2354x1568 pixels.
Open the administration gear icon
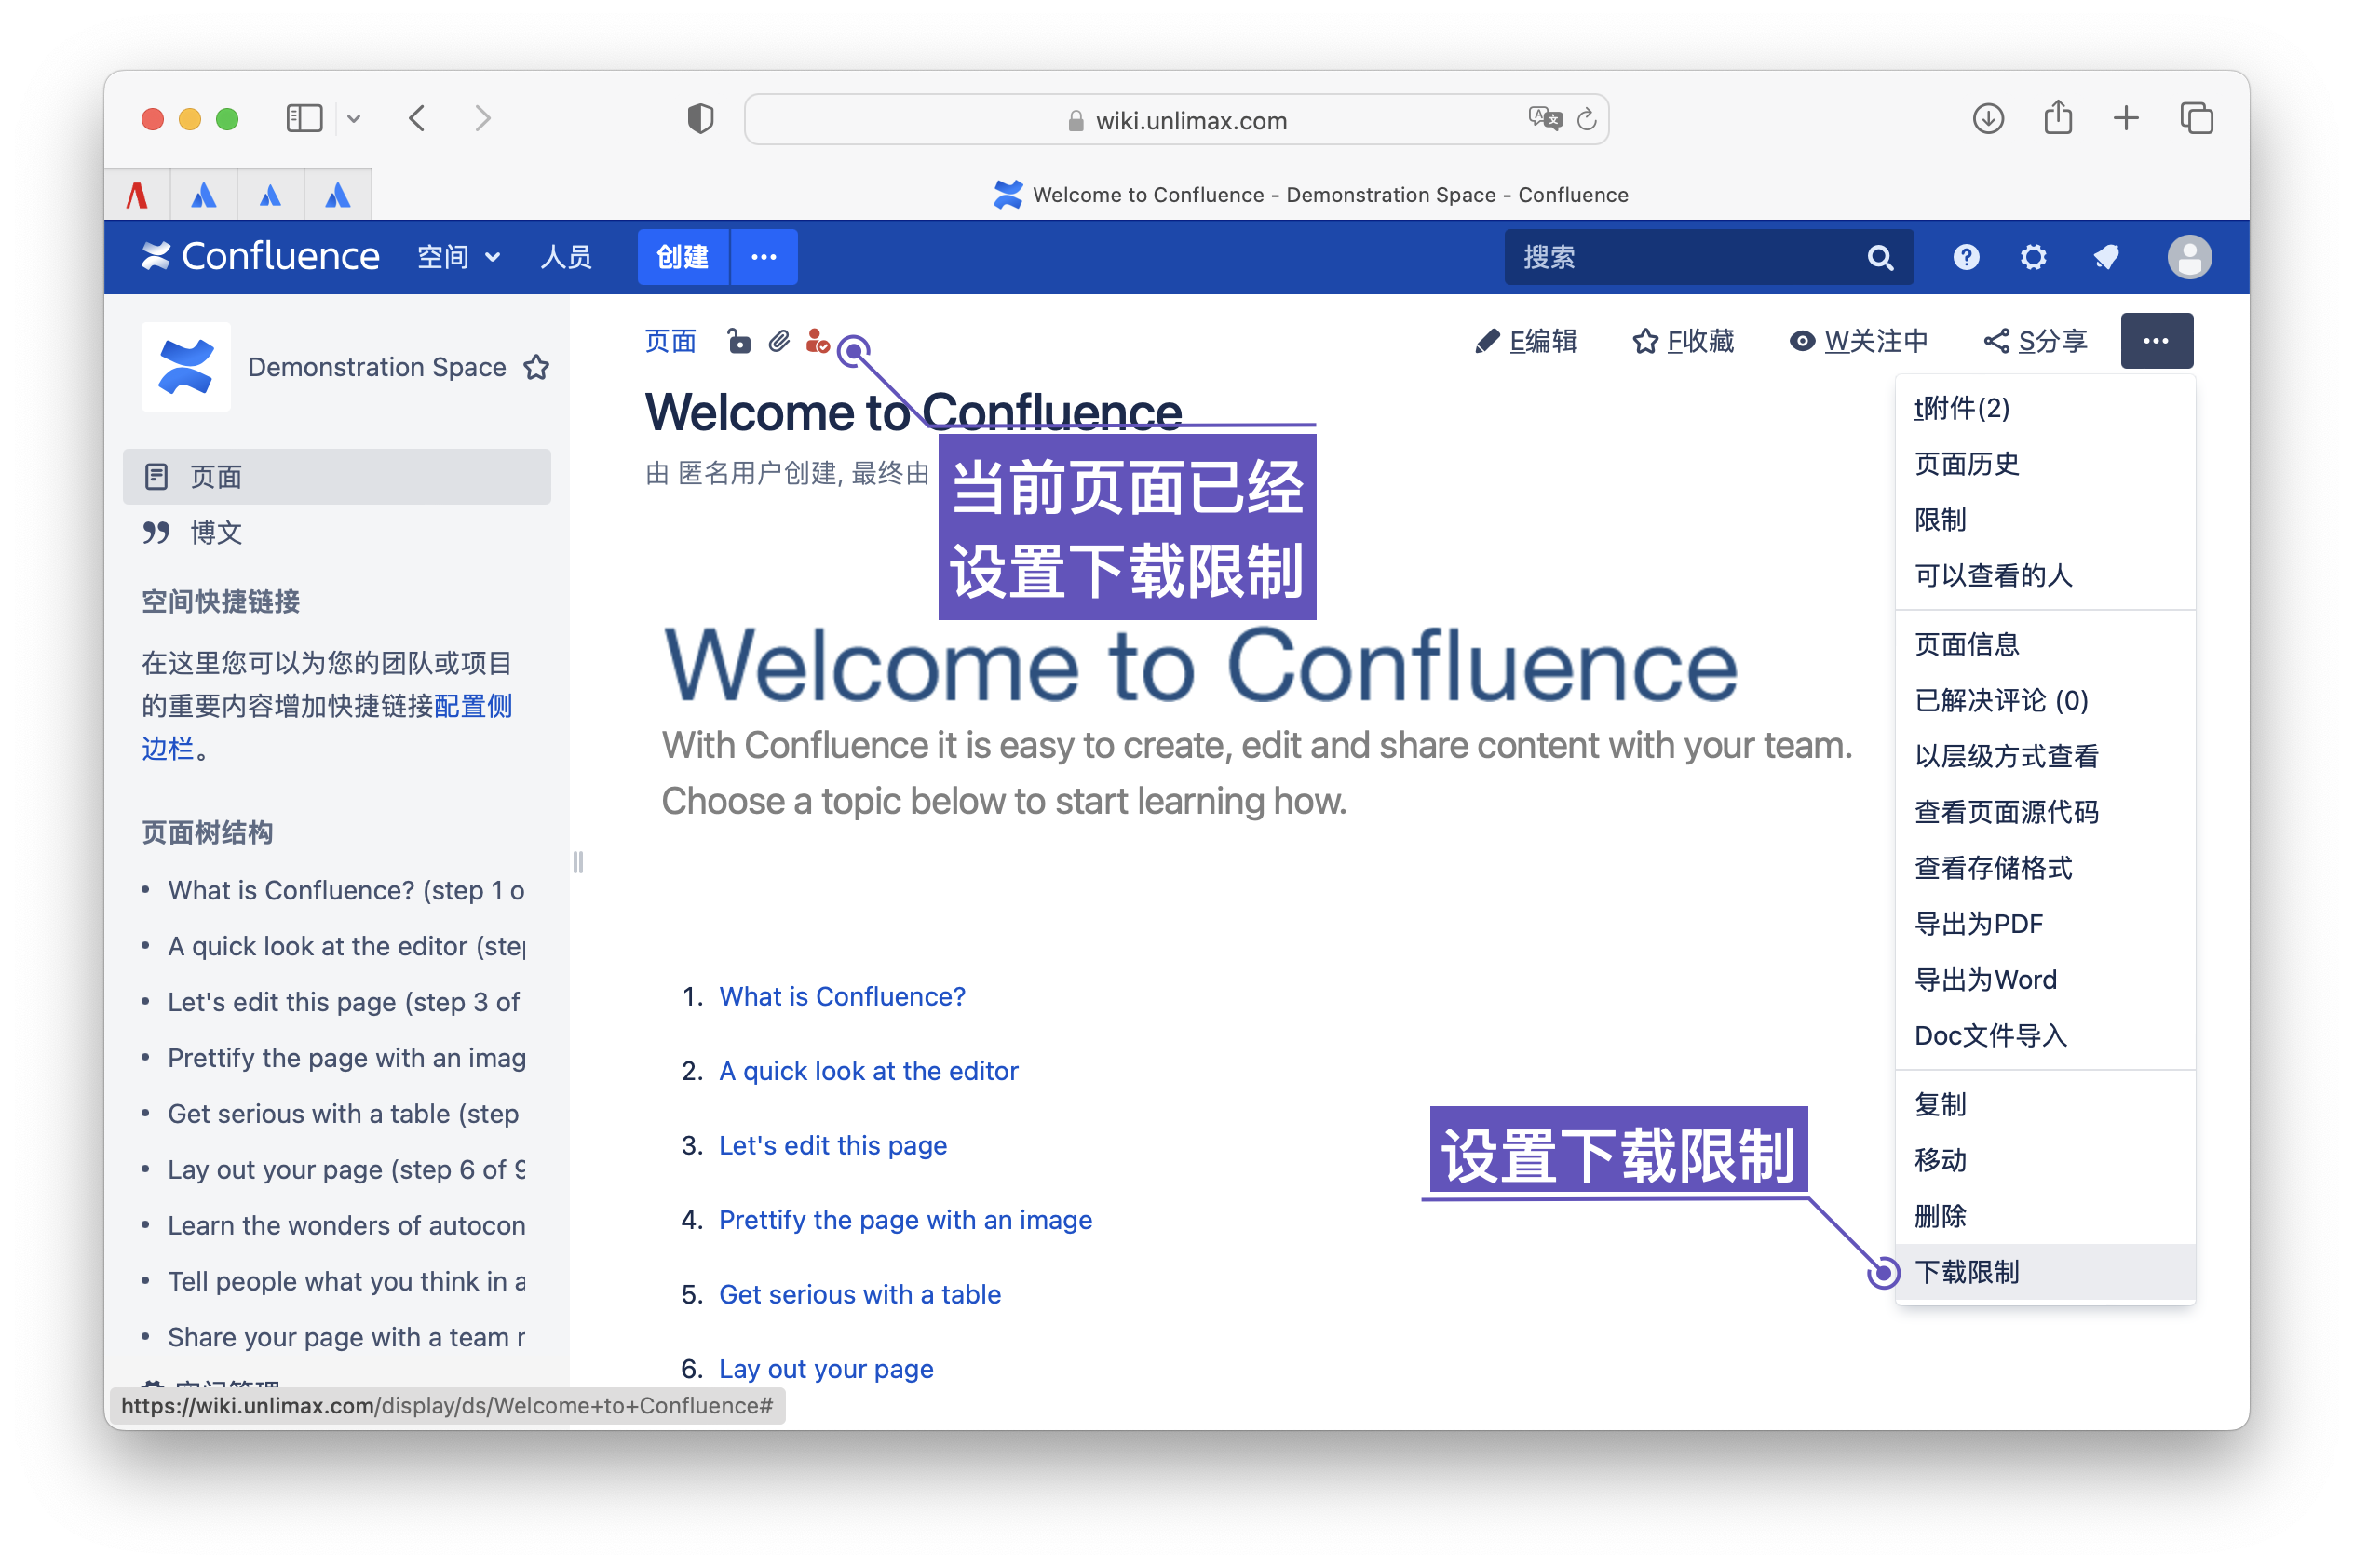(x=2032, y=257)
